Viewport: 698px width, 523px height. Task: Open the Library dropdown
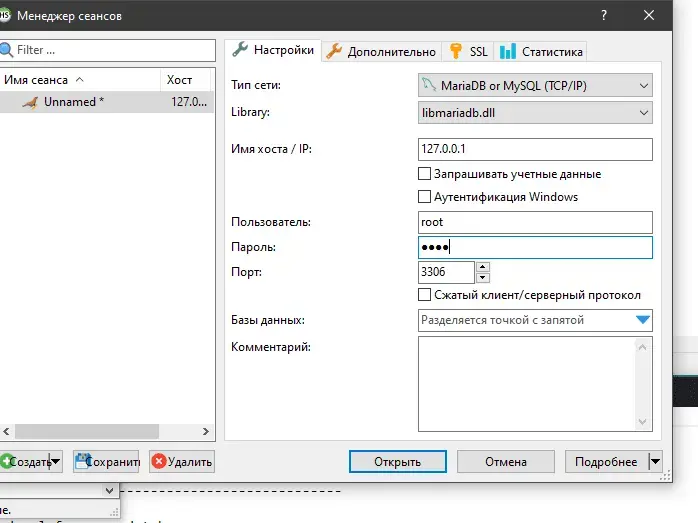(x=535, y=113)
